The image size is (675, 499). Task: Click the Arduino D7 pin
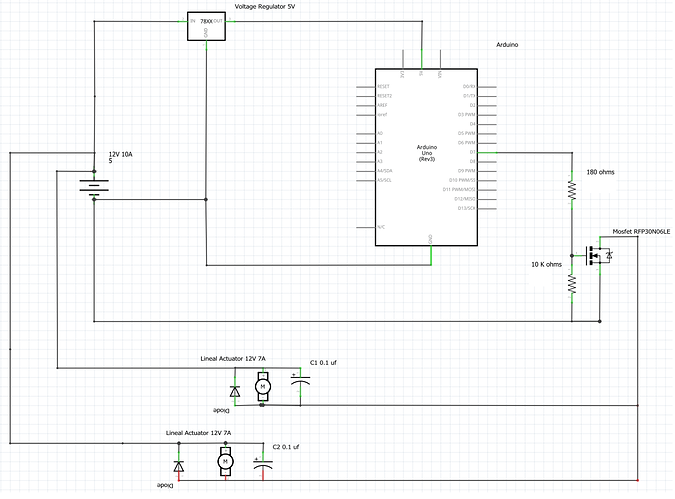[x=487, y=152]
